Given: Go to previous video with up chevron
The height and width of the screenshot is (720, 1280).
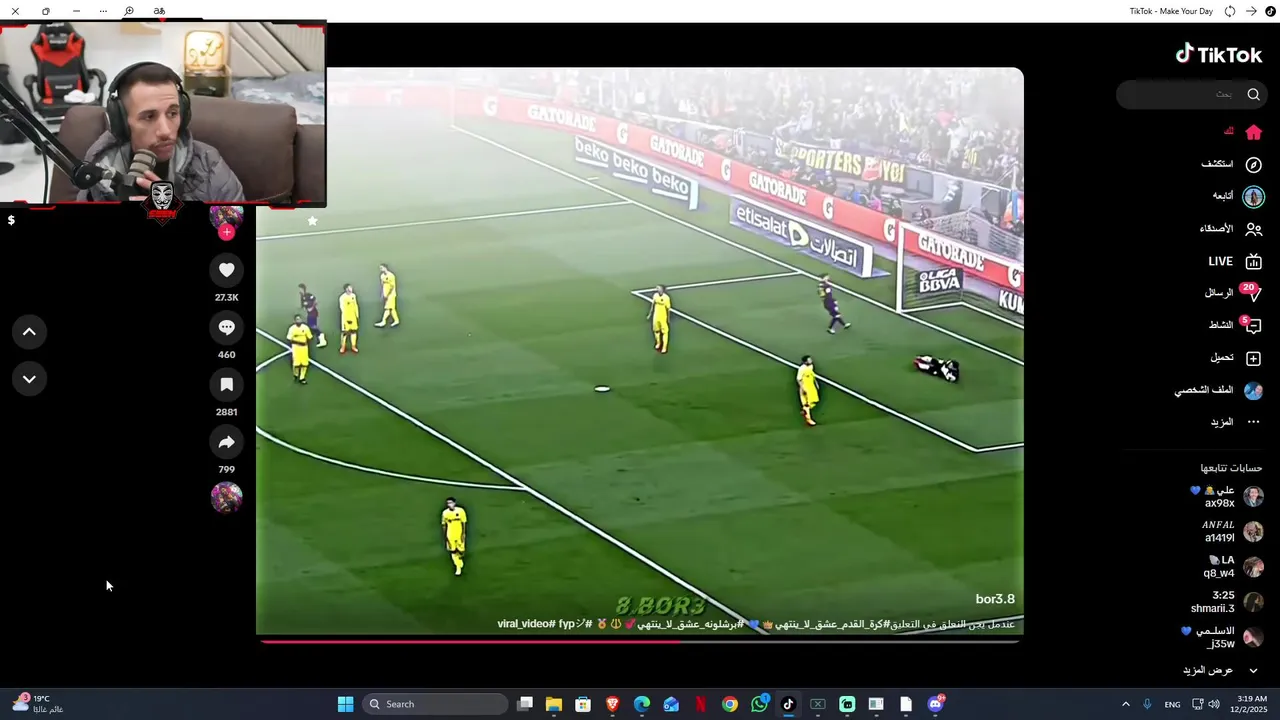Looking at the screenshot, I should (x=29, y=332).
